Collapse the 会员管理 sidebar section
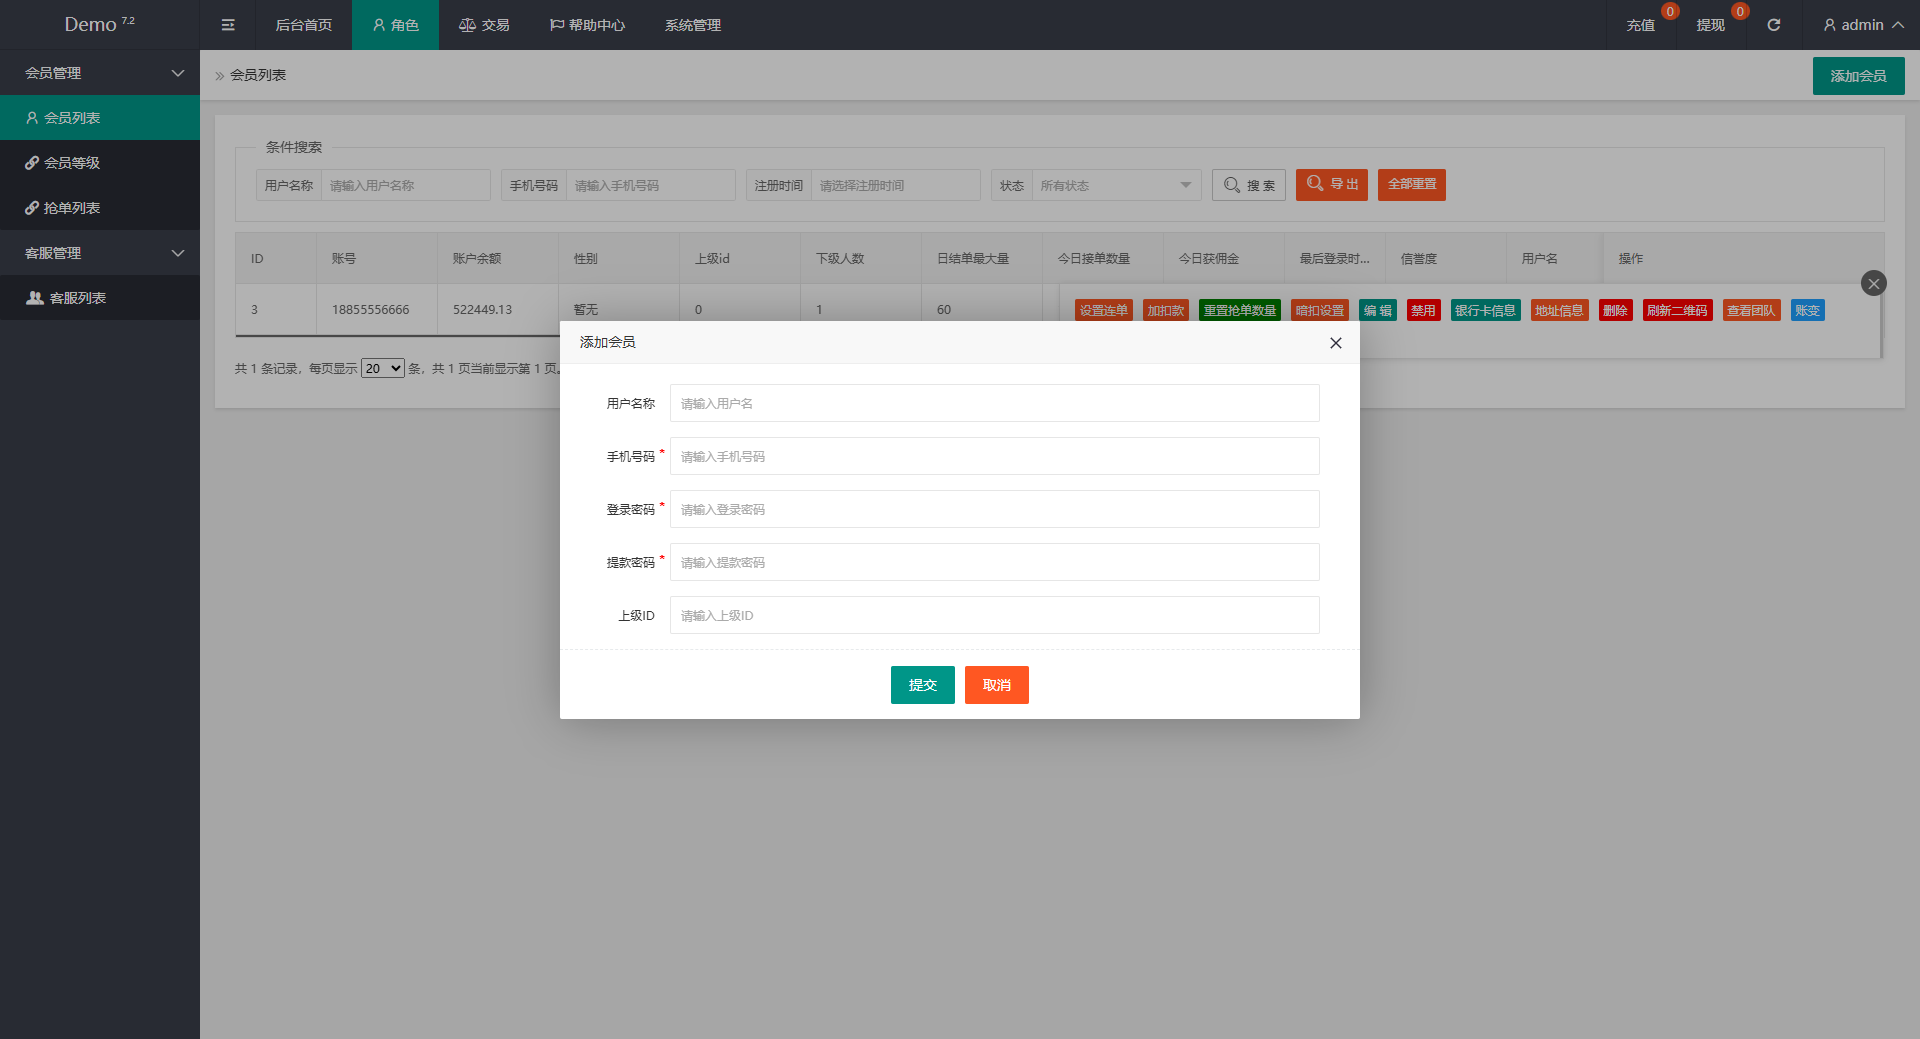 100,73
